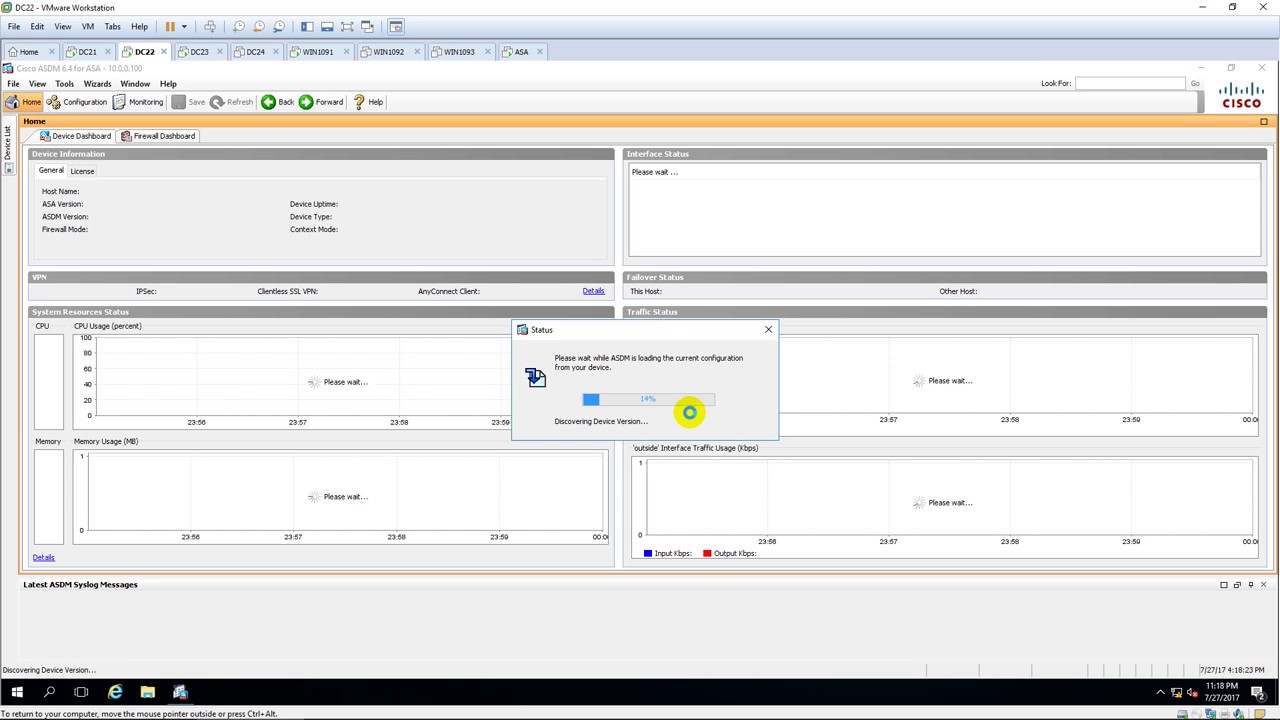Click the Go button beside Look For
The height and width of the screenshot is (720, 1280).
[x=1195, y=84]
